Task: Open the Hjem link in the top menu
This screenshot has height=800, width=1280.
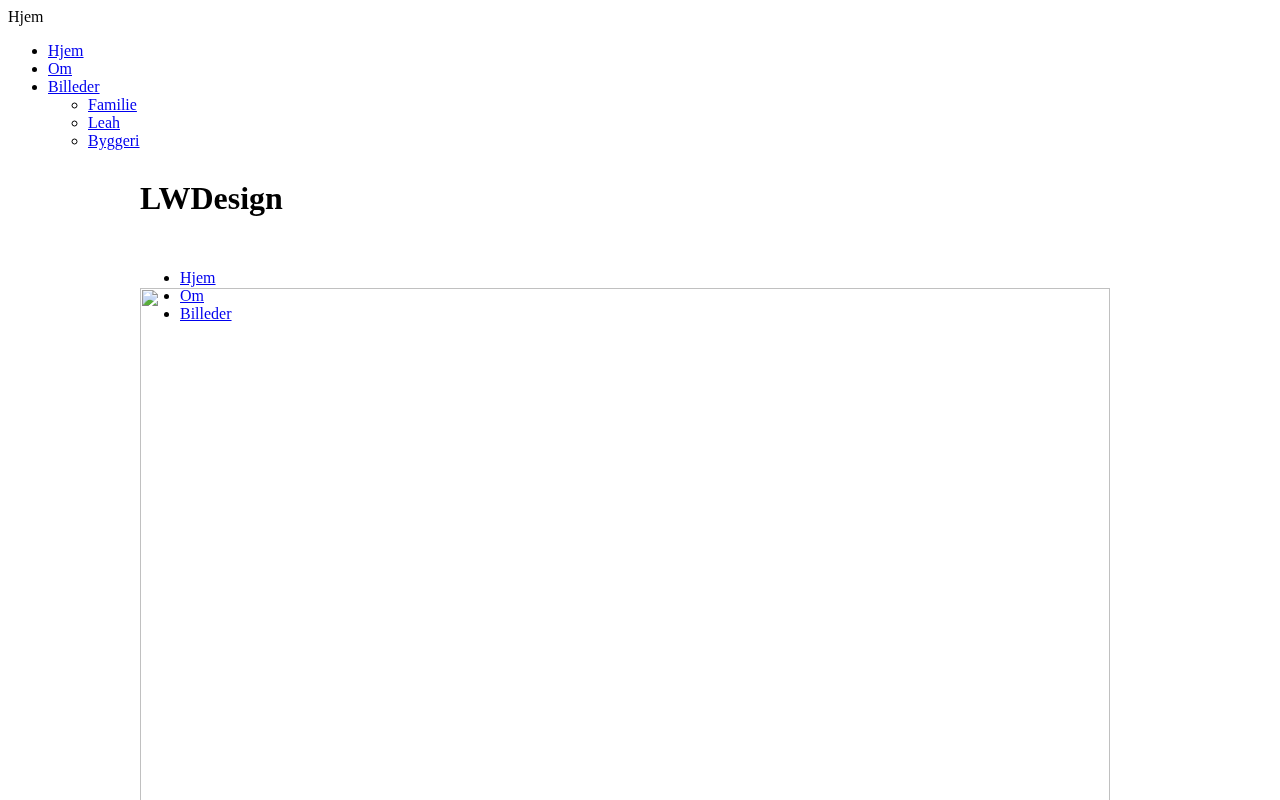Action: pyautogui.click(x=66, y=51)
